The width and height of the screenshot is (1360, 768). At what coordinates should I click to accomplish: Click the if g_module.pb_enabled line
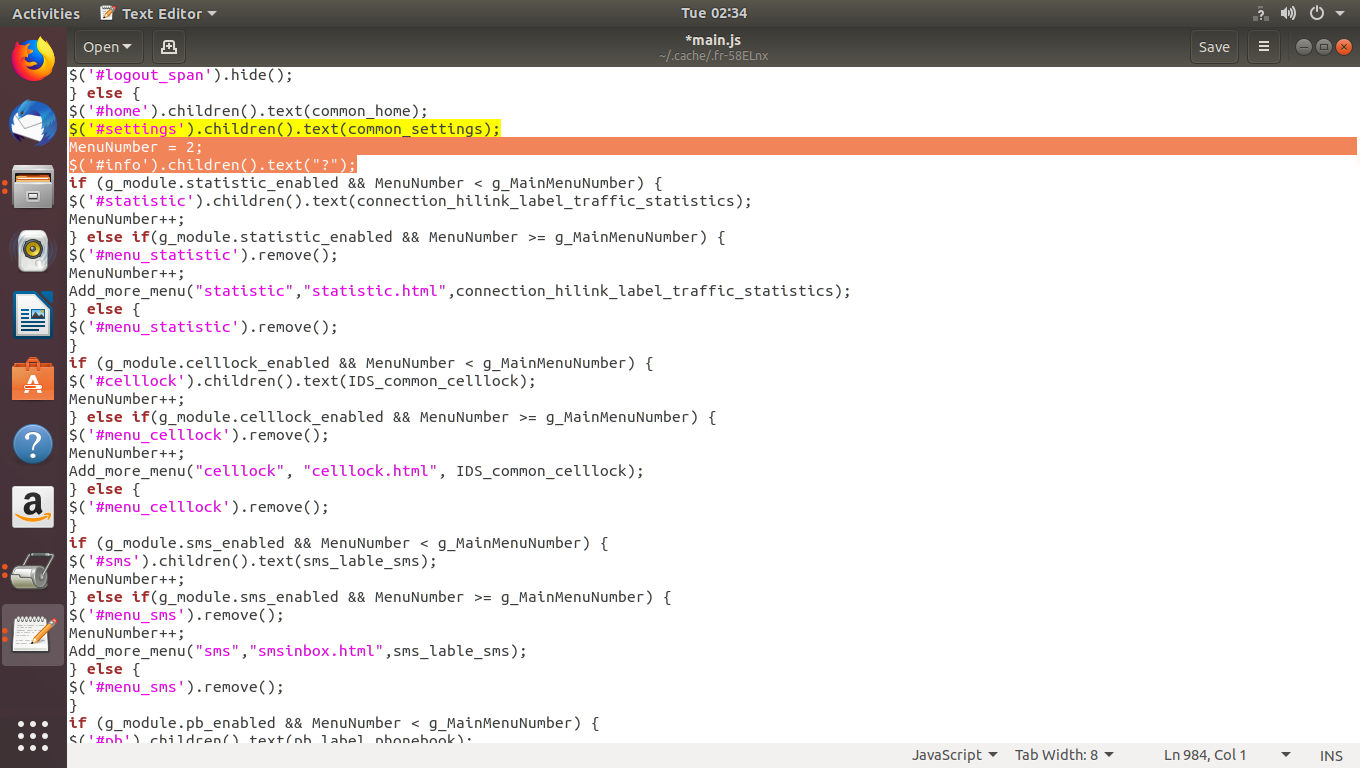(334, 723)
